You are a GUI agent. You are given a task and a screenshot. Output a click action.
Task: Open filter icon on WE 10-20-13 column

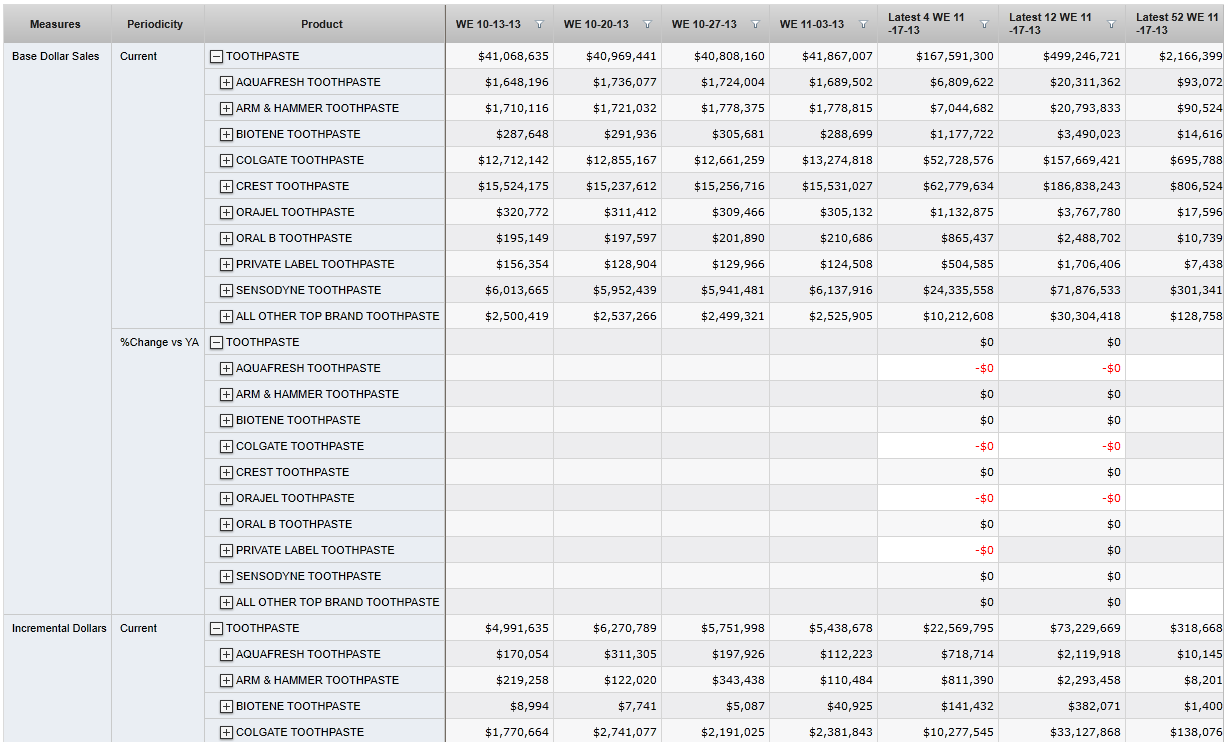[x=648, y=25]
